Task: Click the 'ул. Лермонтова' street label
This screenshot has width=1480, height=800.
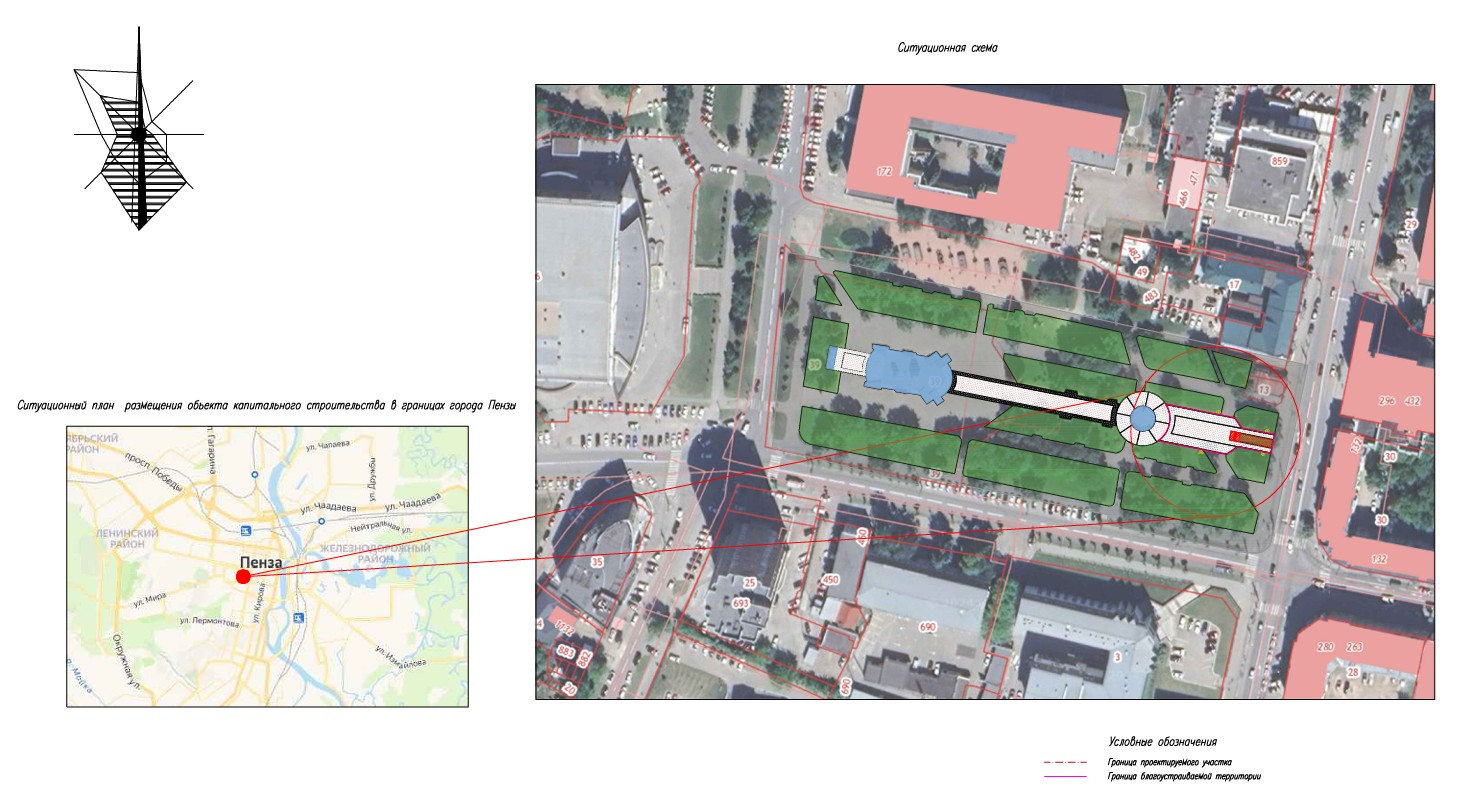Action: (209, 621)
